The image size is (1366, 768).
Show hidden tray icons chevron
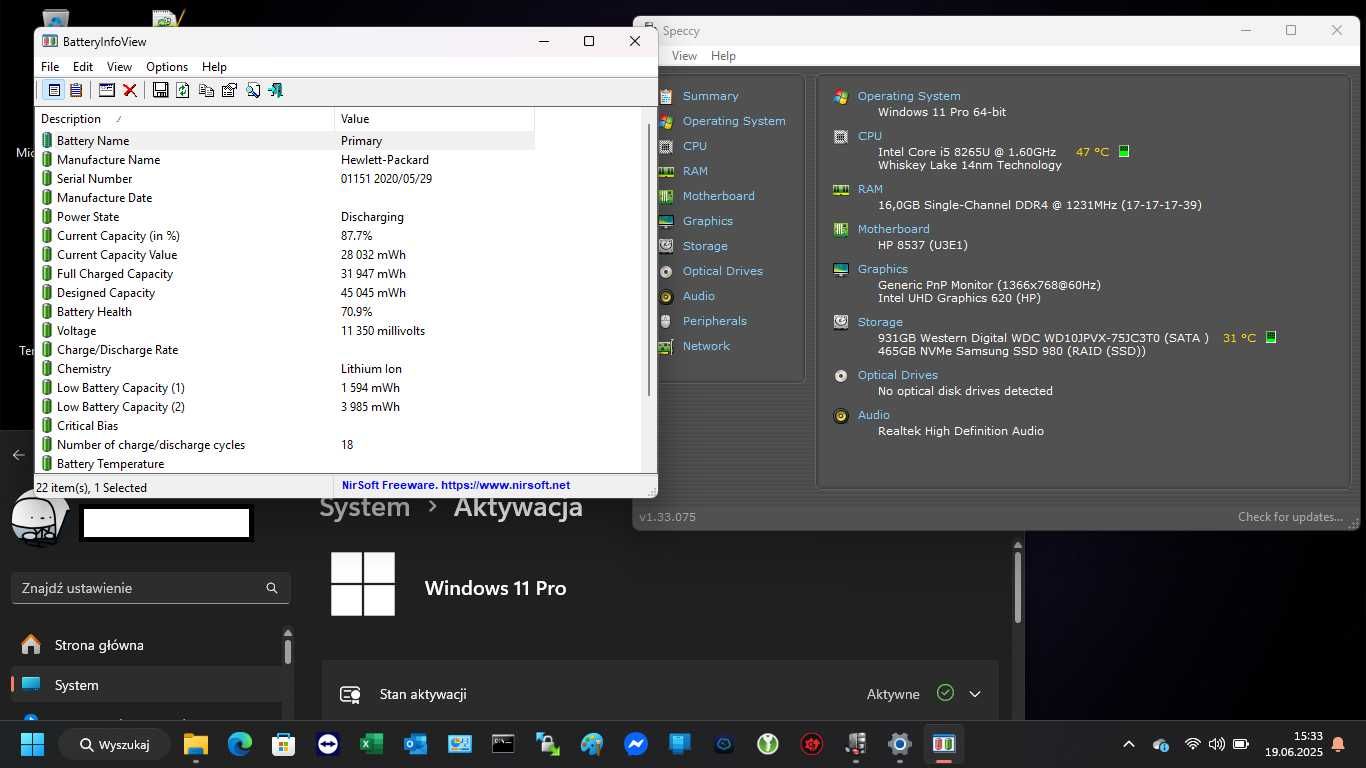(x=1129, y=744)
